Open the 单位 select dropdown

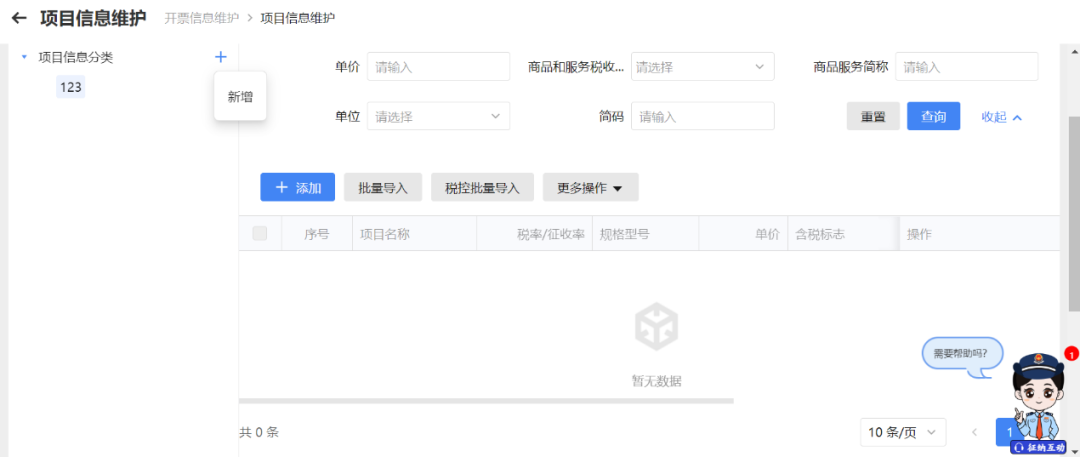pos(438,116)
